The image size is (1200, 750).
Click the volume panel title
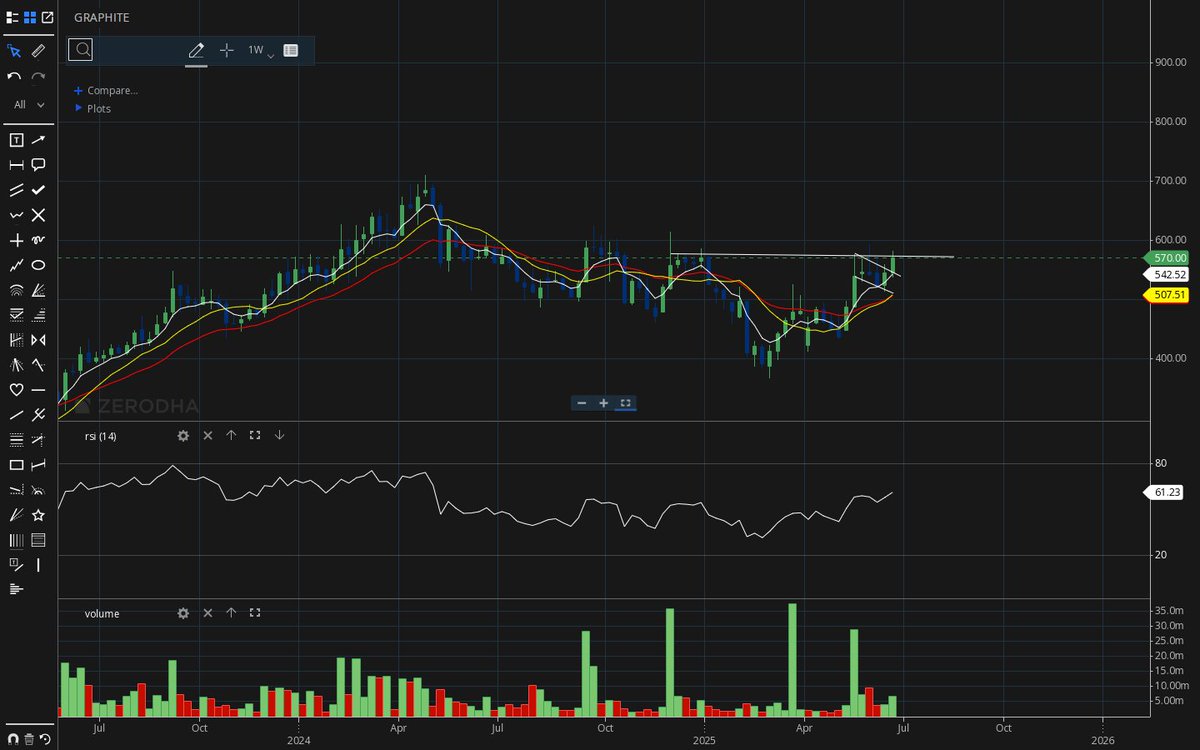pos(102,613)
